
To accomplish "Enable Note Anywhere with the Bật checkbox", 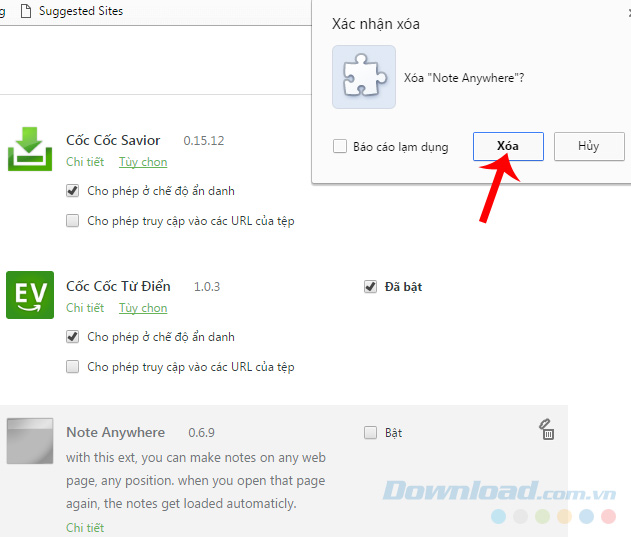I will [x=370, y=433].
